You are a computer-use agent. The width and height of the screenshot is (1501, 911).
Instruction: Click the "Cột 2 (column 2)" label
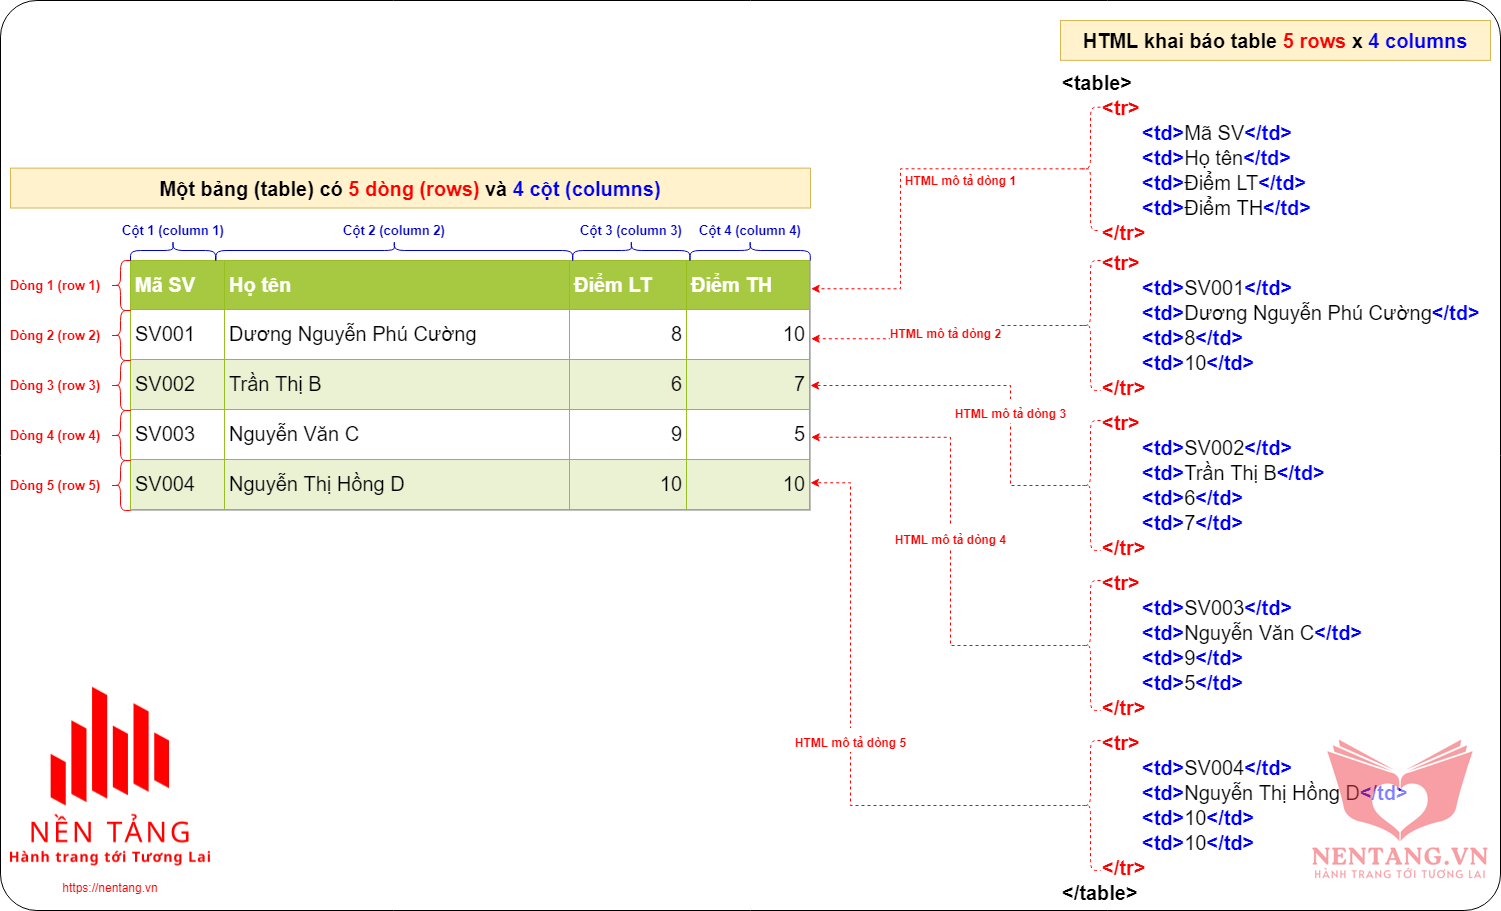pos(394,231)
